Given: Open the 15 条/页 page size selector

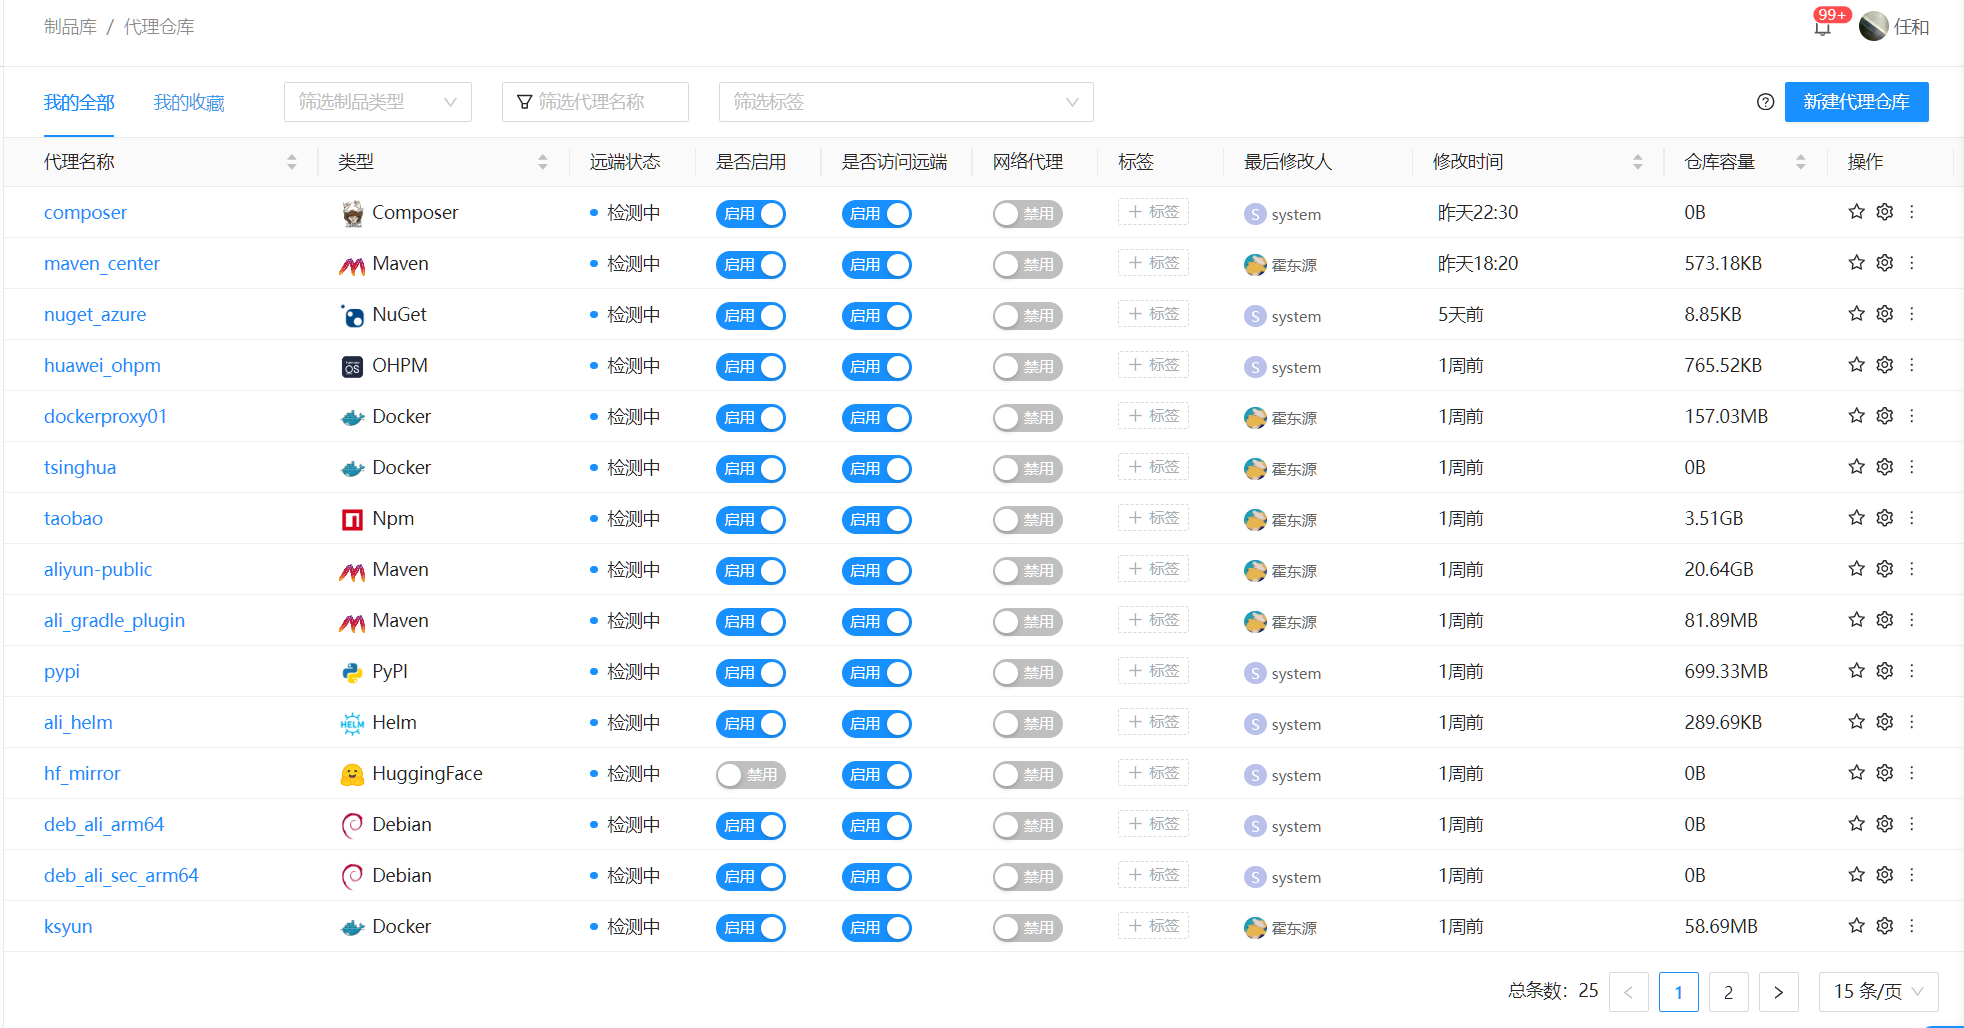Looking at the screenshot, I should (1877, 991).
